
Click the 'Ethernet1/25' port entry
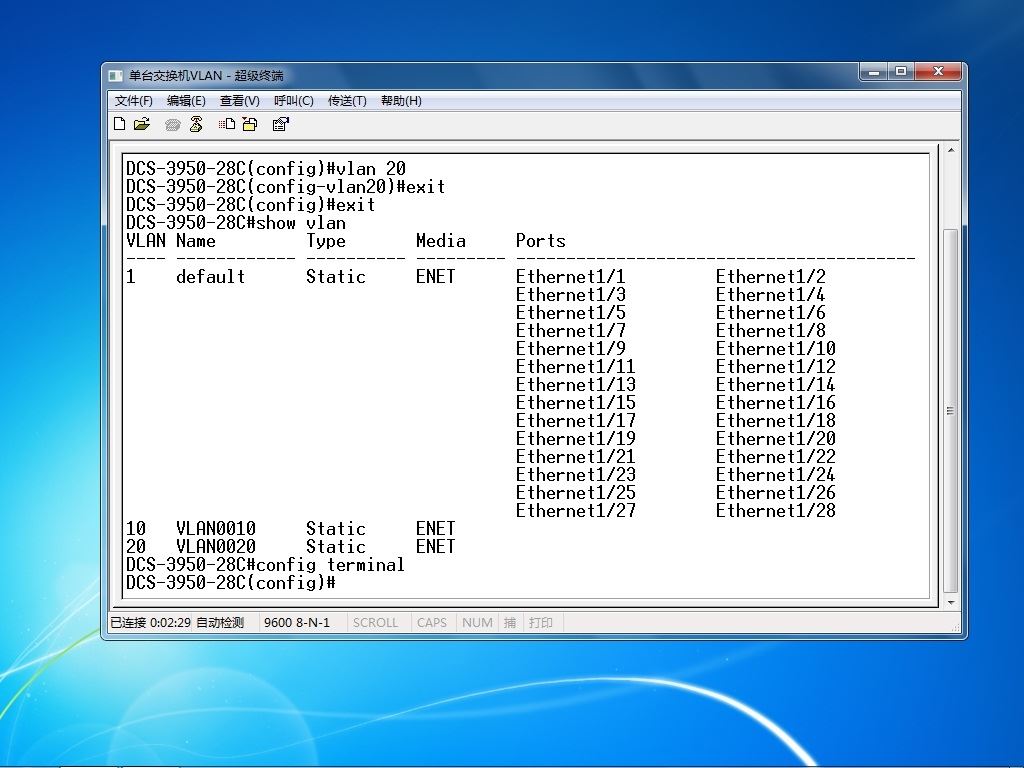tap(576, 493)
